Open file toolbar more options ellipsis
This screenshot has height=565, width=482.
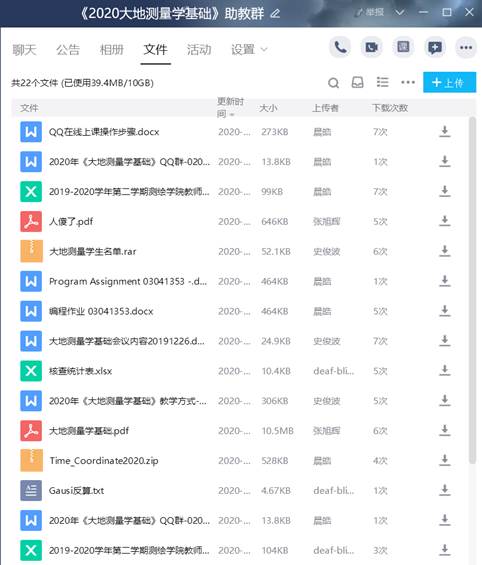(408, 83)
